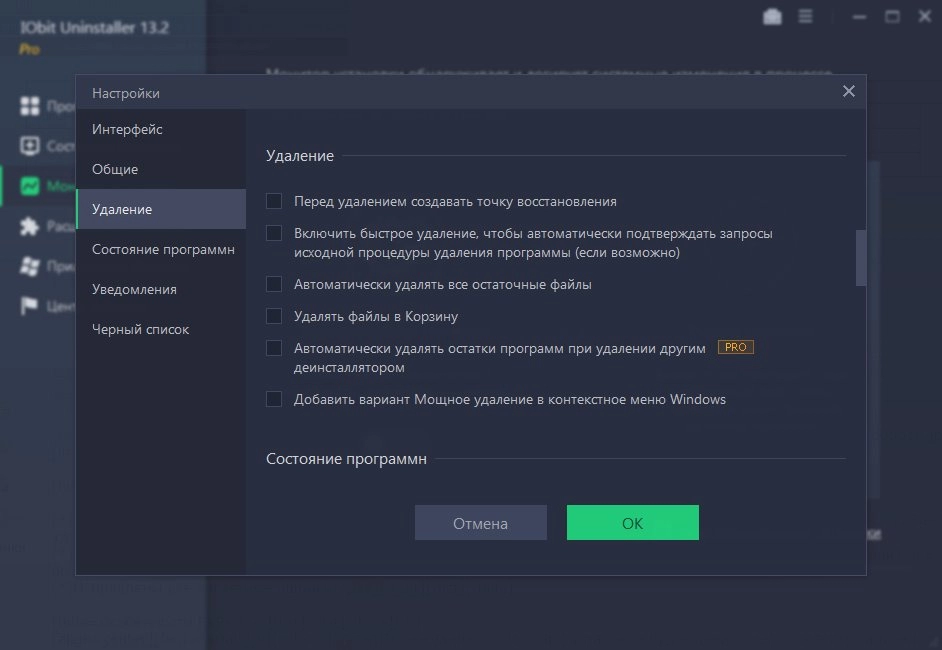Check Автоматически удалять все остаточные файлы
The image size is (942, 650).
tap(274, 284)
